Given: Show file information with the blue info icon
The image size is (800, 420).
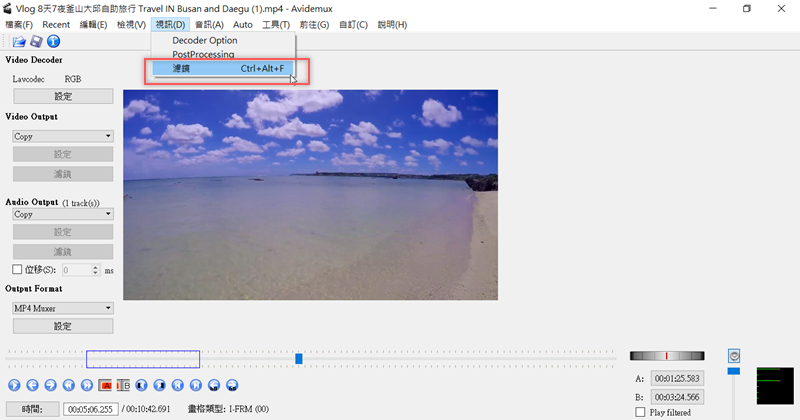Looking at the screenshot, I should [54, 41].
